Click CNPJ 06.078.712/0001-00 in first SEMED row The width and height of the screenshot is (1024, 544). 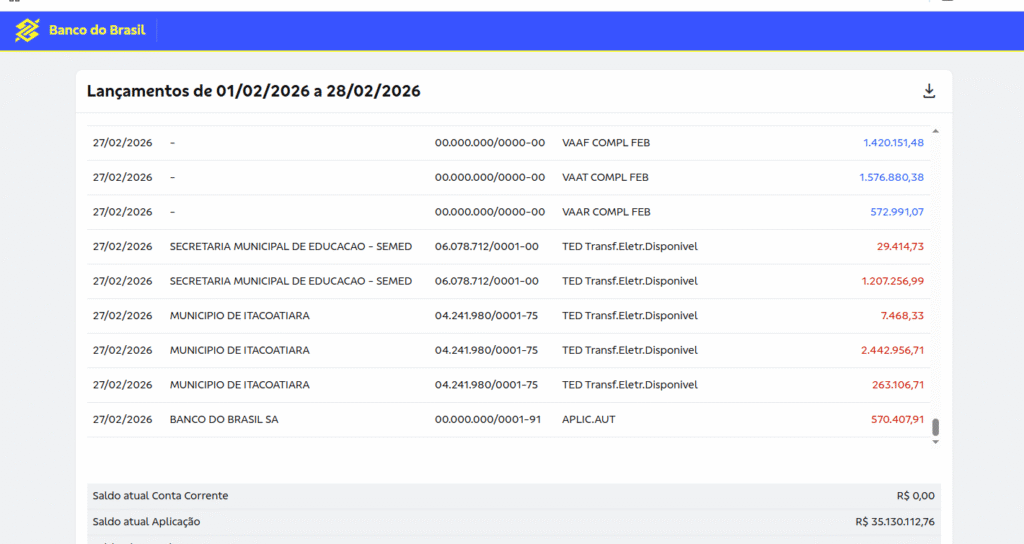(487, 247)
